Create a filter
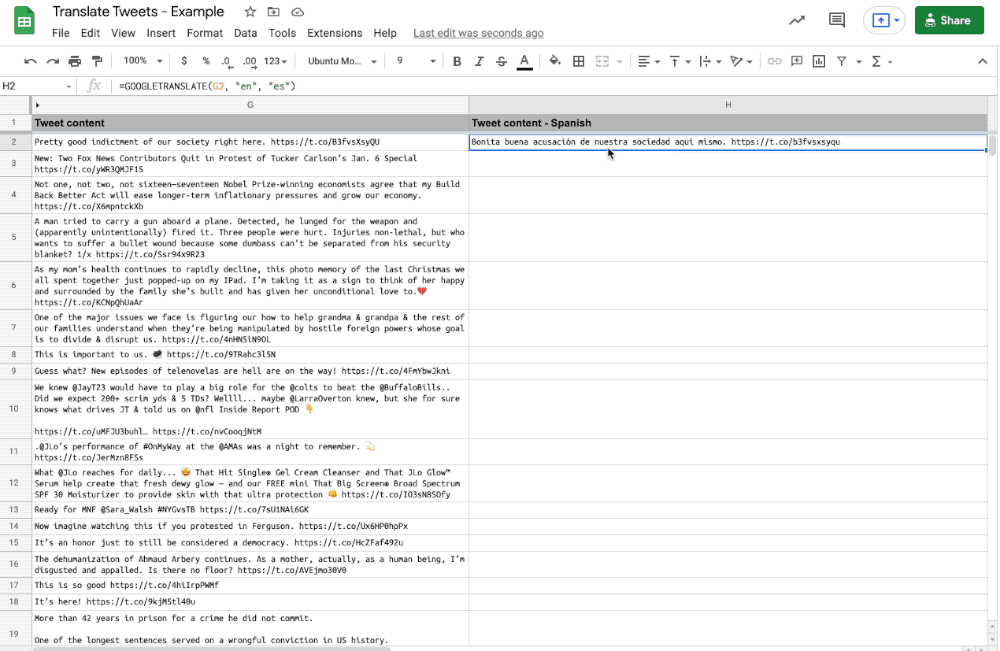Viewport: 1000px width, 651px height. click(x=842, y=61)
